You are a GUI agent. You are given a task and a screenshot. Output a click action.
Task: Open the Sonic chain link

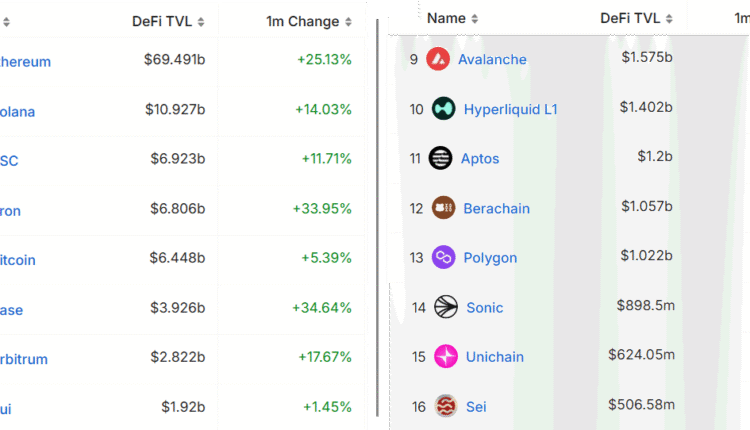click(x=485, y=307)
